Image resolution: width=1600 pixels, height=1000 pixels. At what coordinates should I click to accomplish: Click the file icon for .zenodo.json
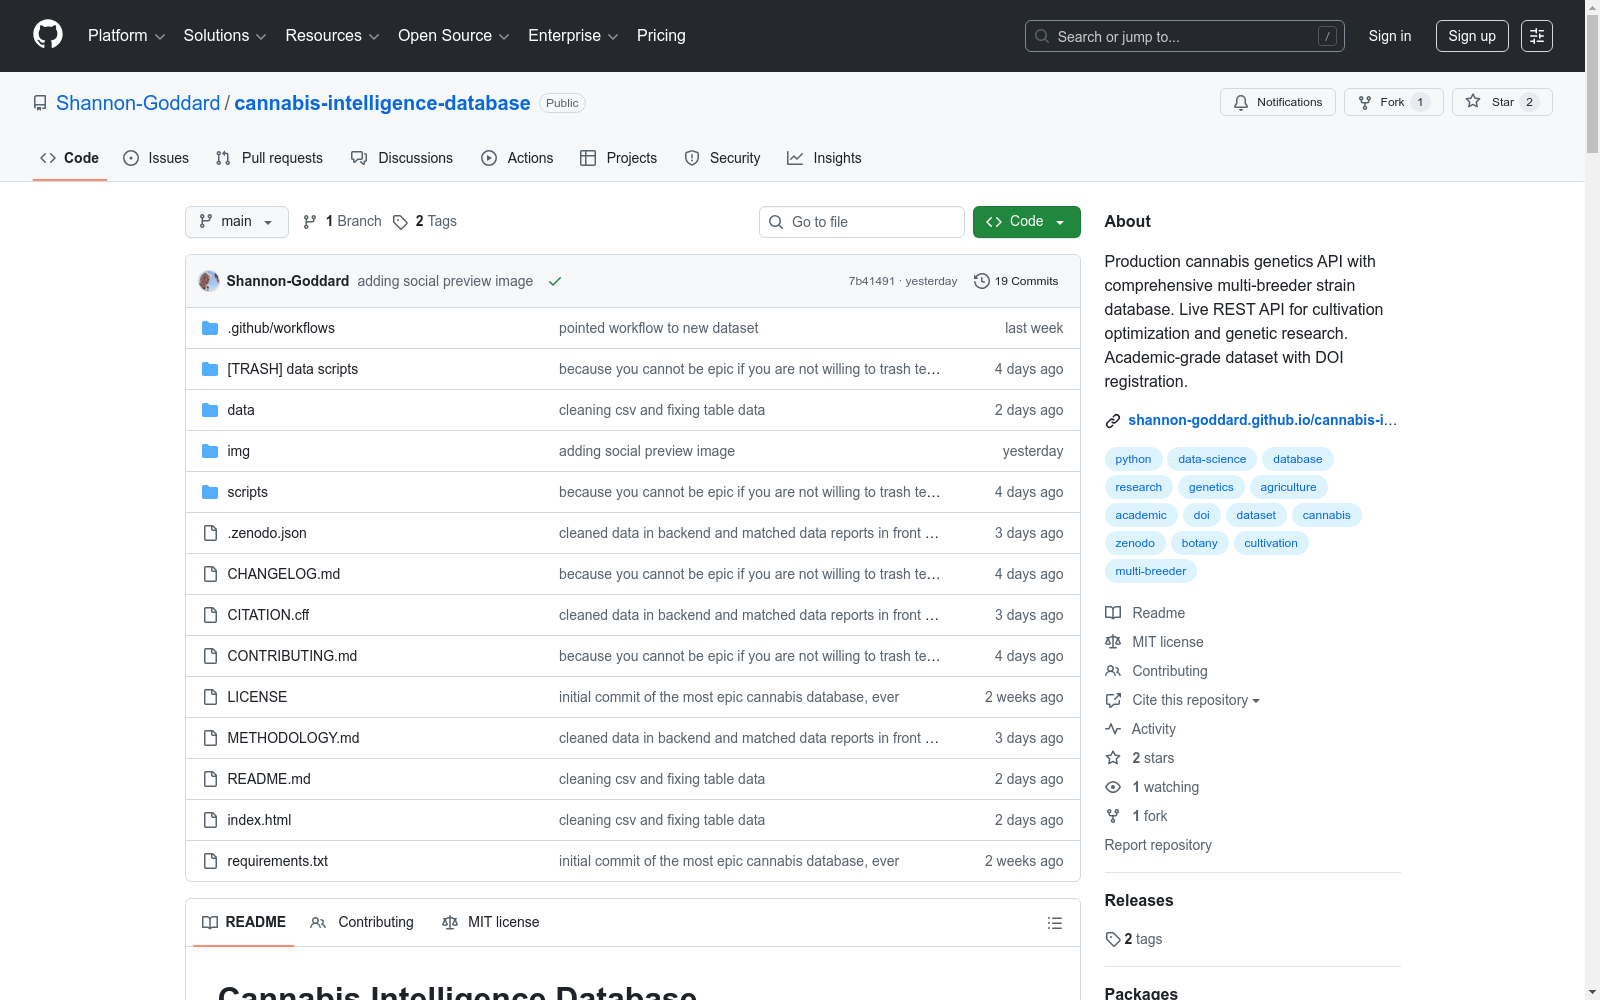[210, 533]
